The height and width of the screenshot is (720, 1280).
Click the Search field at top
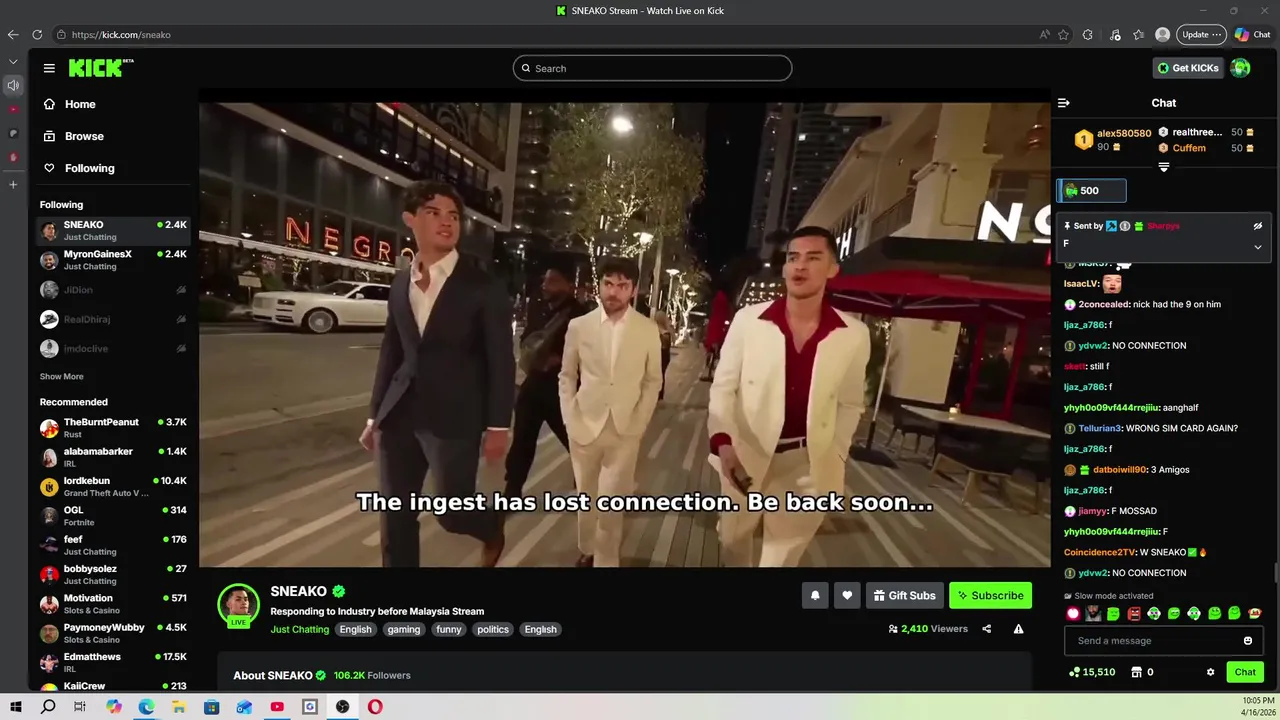[x=652, y=68]
